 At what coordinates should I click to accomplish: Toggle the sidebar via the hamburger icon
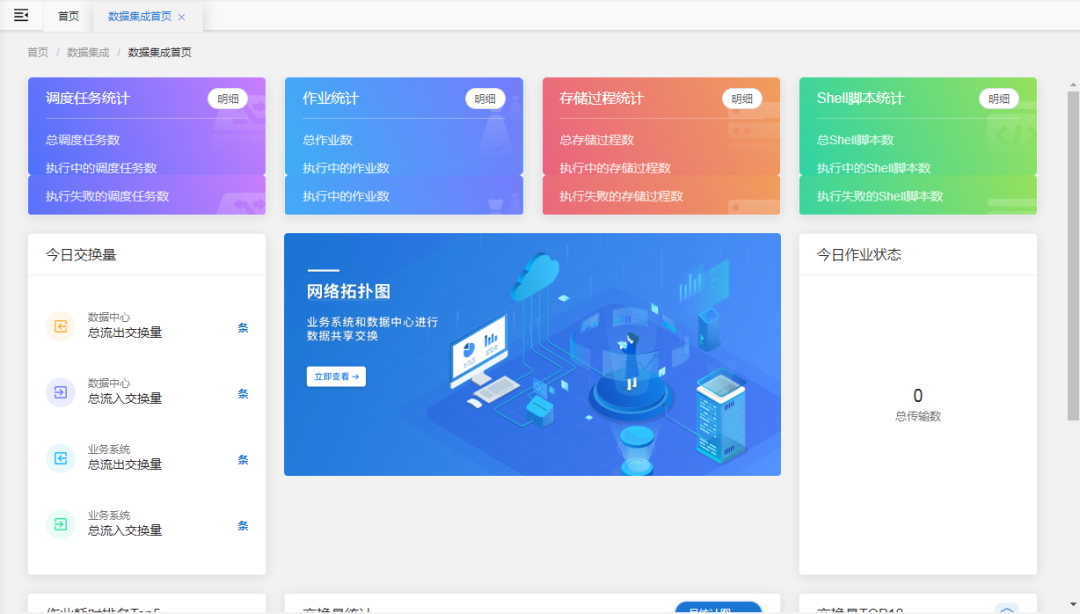[x=21, y=15]
